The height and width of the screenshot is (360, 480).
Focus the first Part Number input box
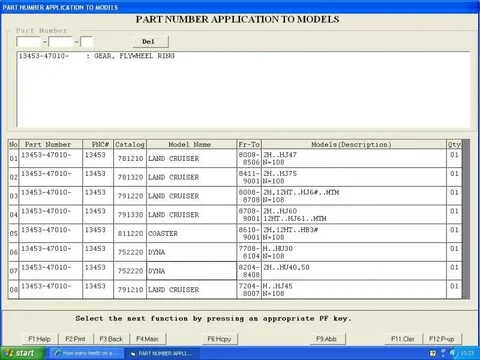click(x=29, y=42)
